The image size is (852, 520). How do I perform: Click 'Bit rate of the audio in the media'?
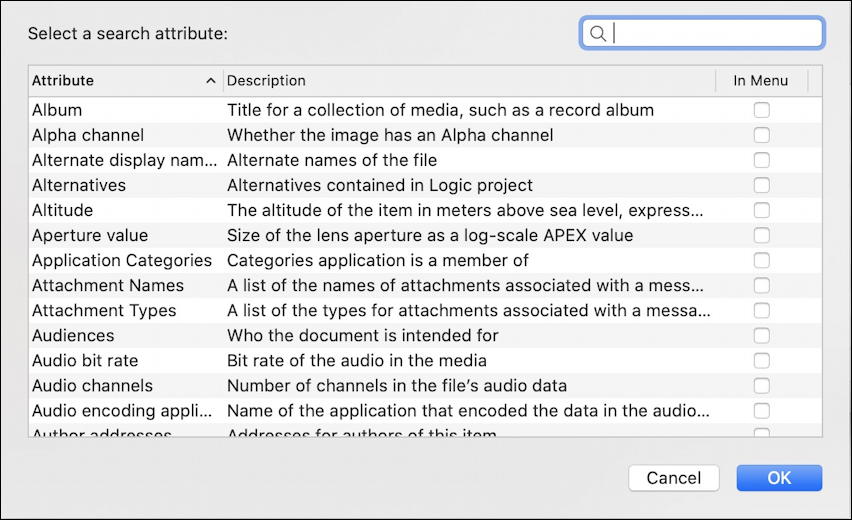(357, 360)
